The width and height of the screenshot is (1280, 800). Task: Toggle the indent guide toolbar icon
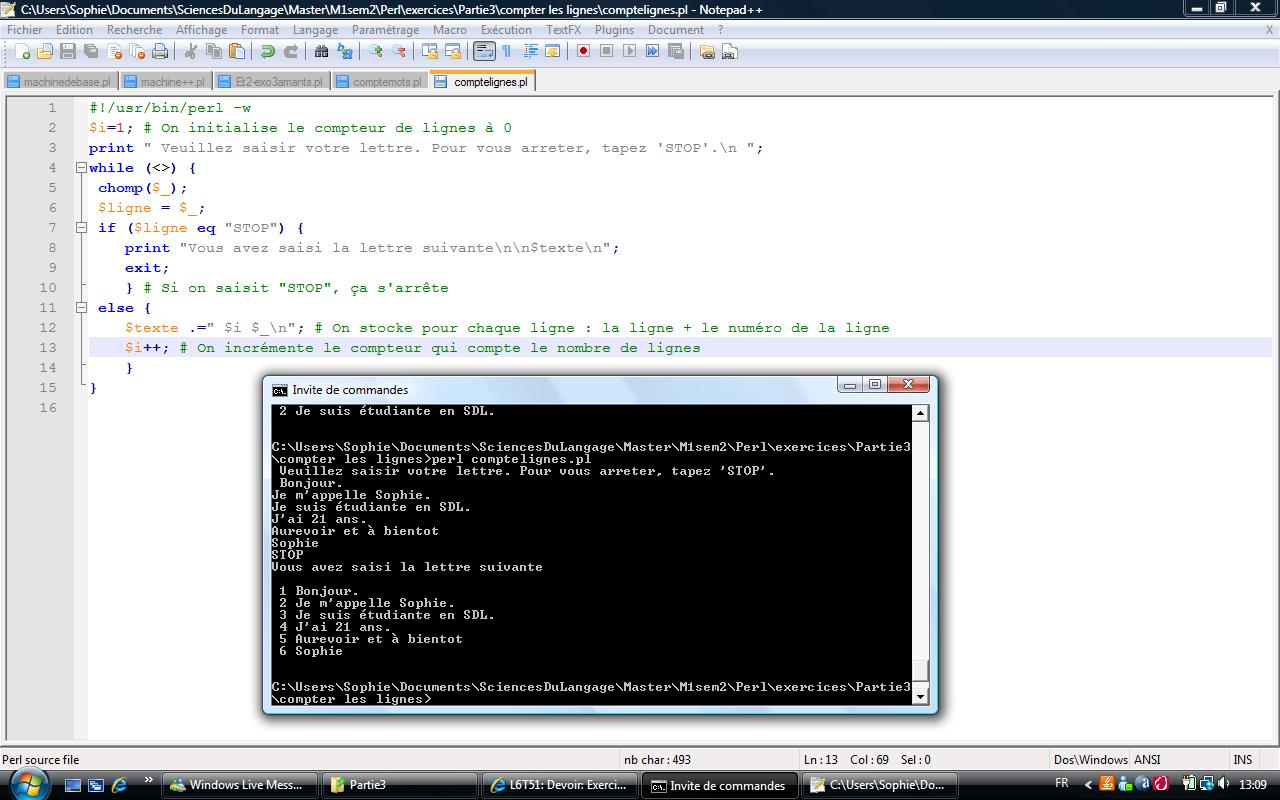point(530,51)
